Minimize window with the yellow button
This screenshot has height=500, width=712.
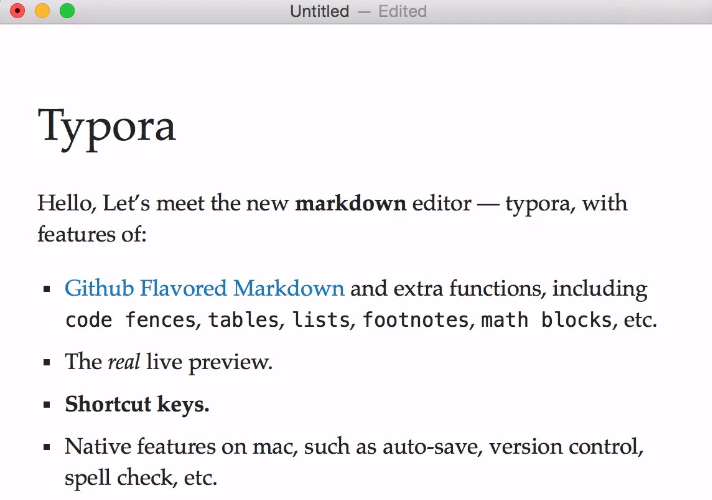[x=42, y=10]
